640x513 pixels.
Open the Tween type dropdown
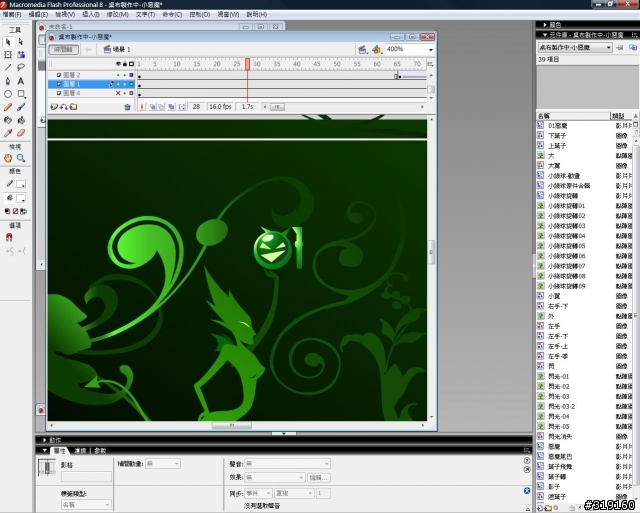(162, 464)
